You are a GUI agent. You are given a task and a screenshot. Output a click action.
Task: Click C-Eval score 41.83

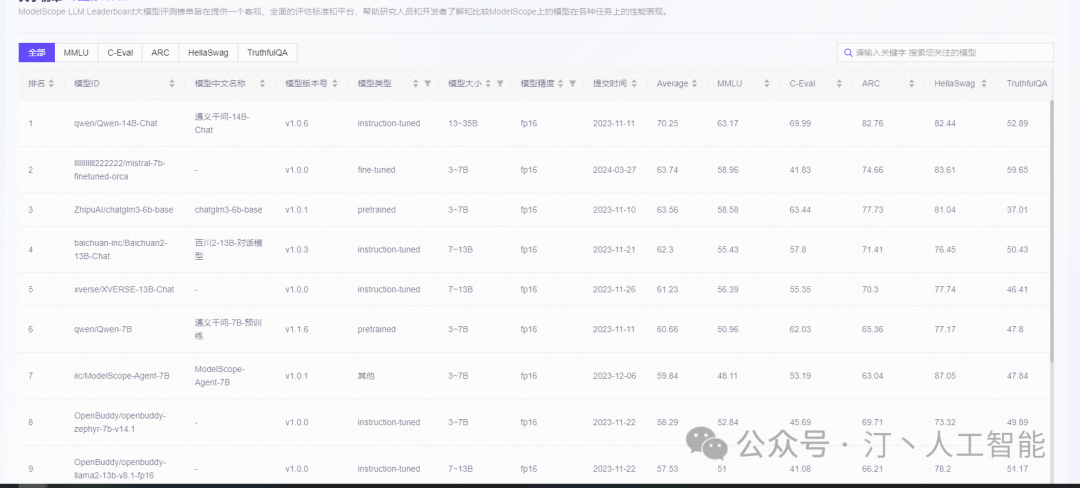tap(800, 169)
